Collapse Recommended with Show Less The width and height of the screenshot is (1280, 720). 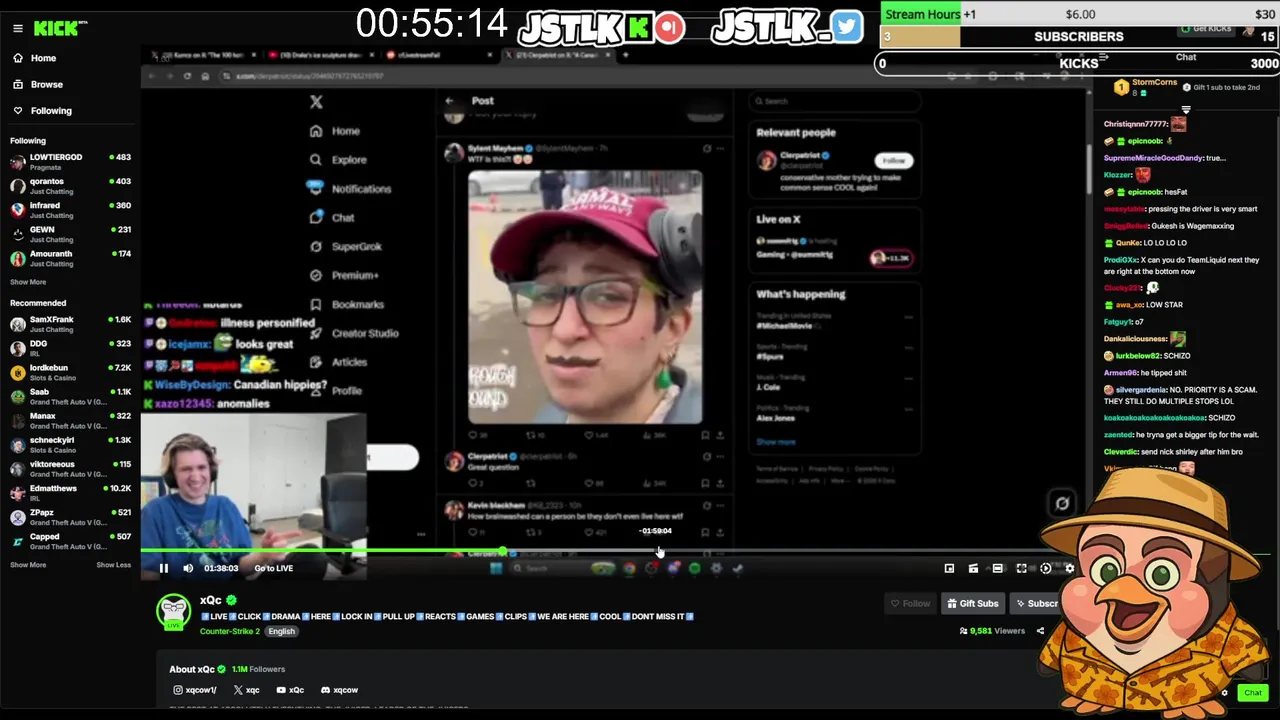point(113,565)
